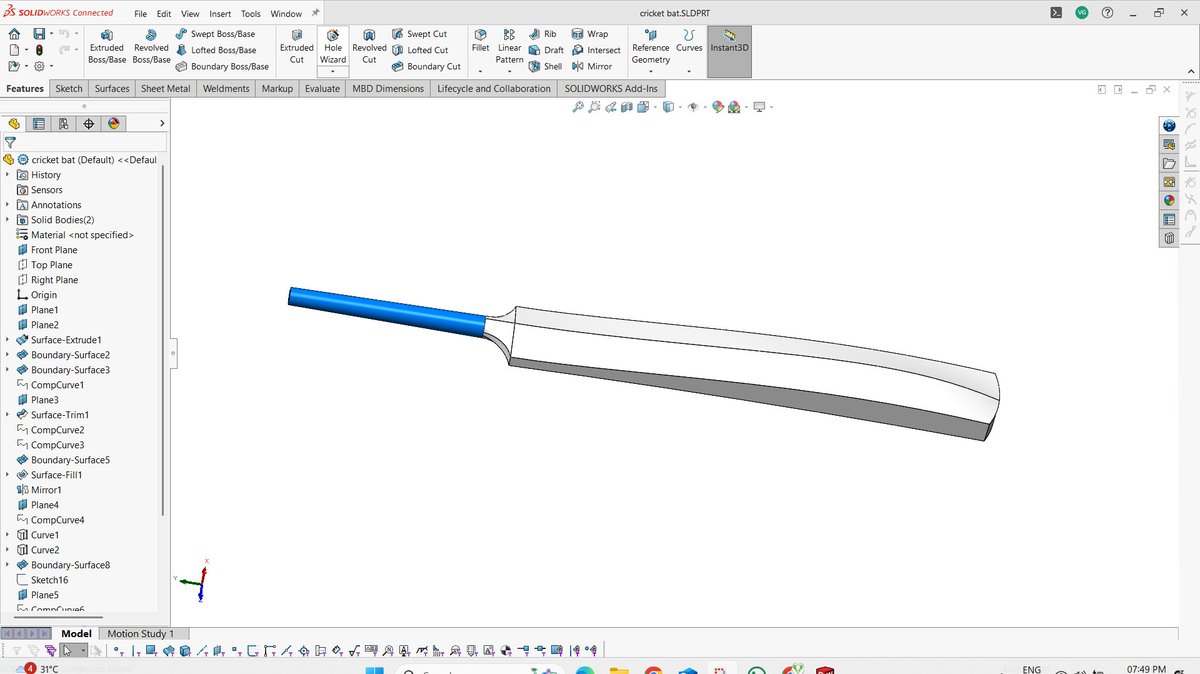1200x674 pixels.
Task: Select the Linear Pattern tool
Action: [x=510, y=47]
